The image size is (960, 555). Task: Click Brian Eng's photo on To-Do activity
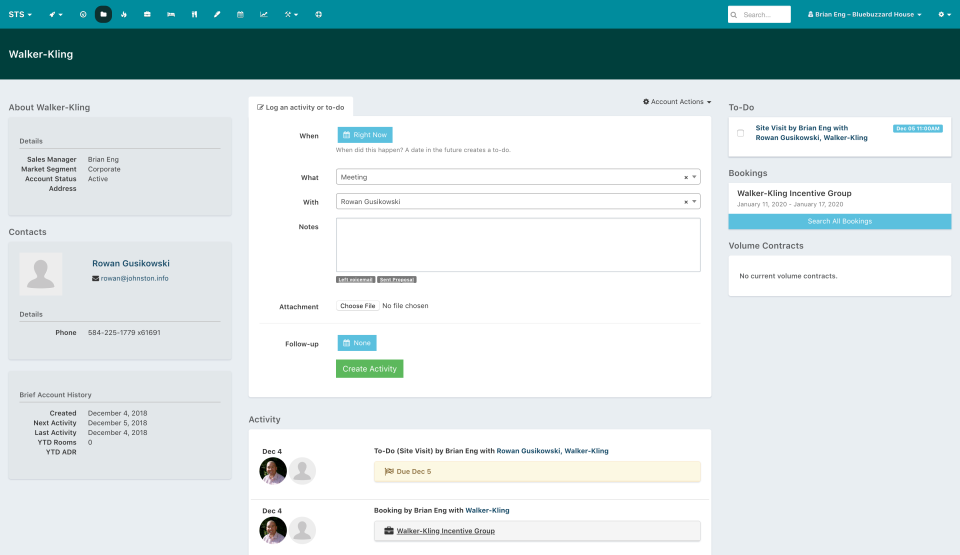273,471
